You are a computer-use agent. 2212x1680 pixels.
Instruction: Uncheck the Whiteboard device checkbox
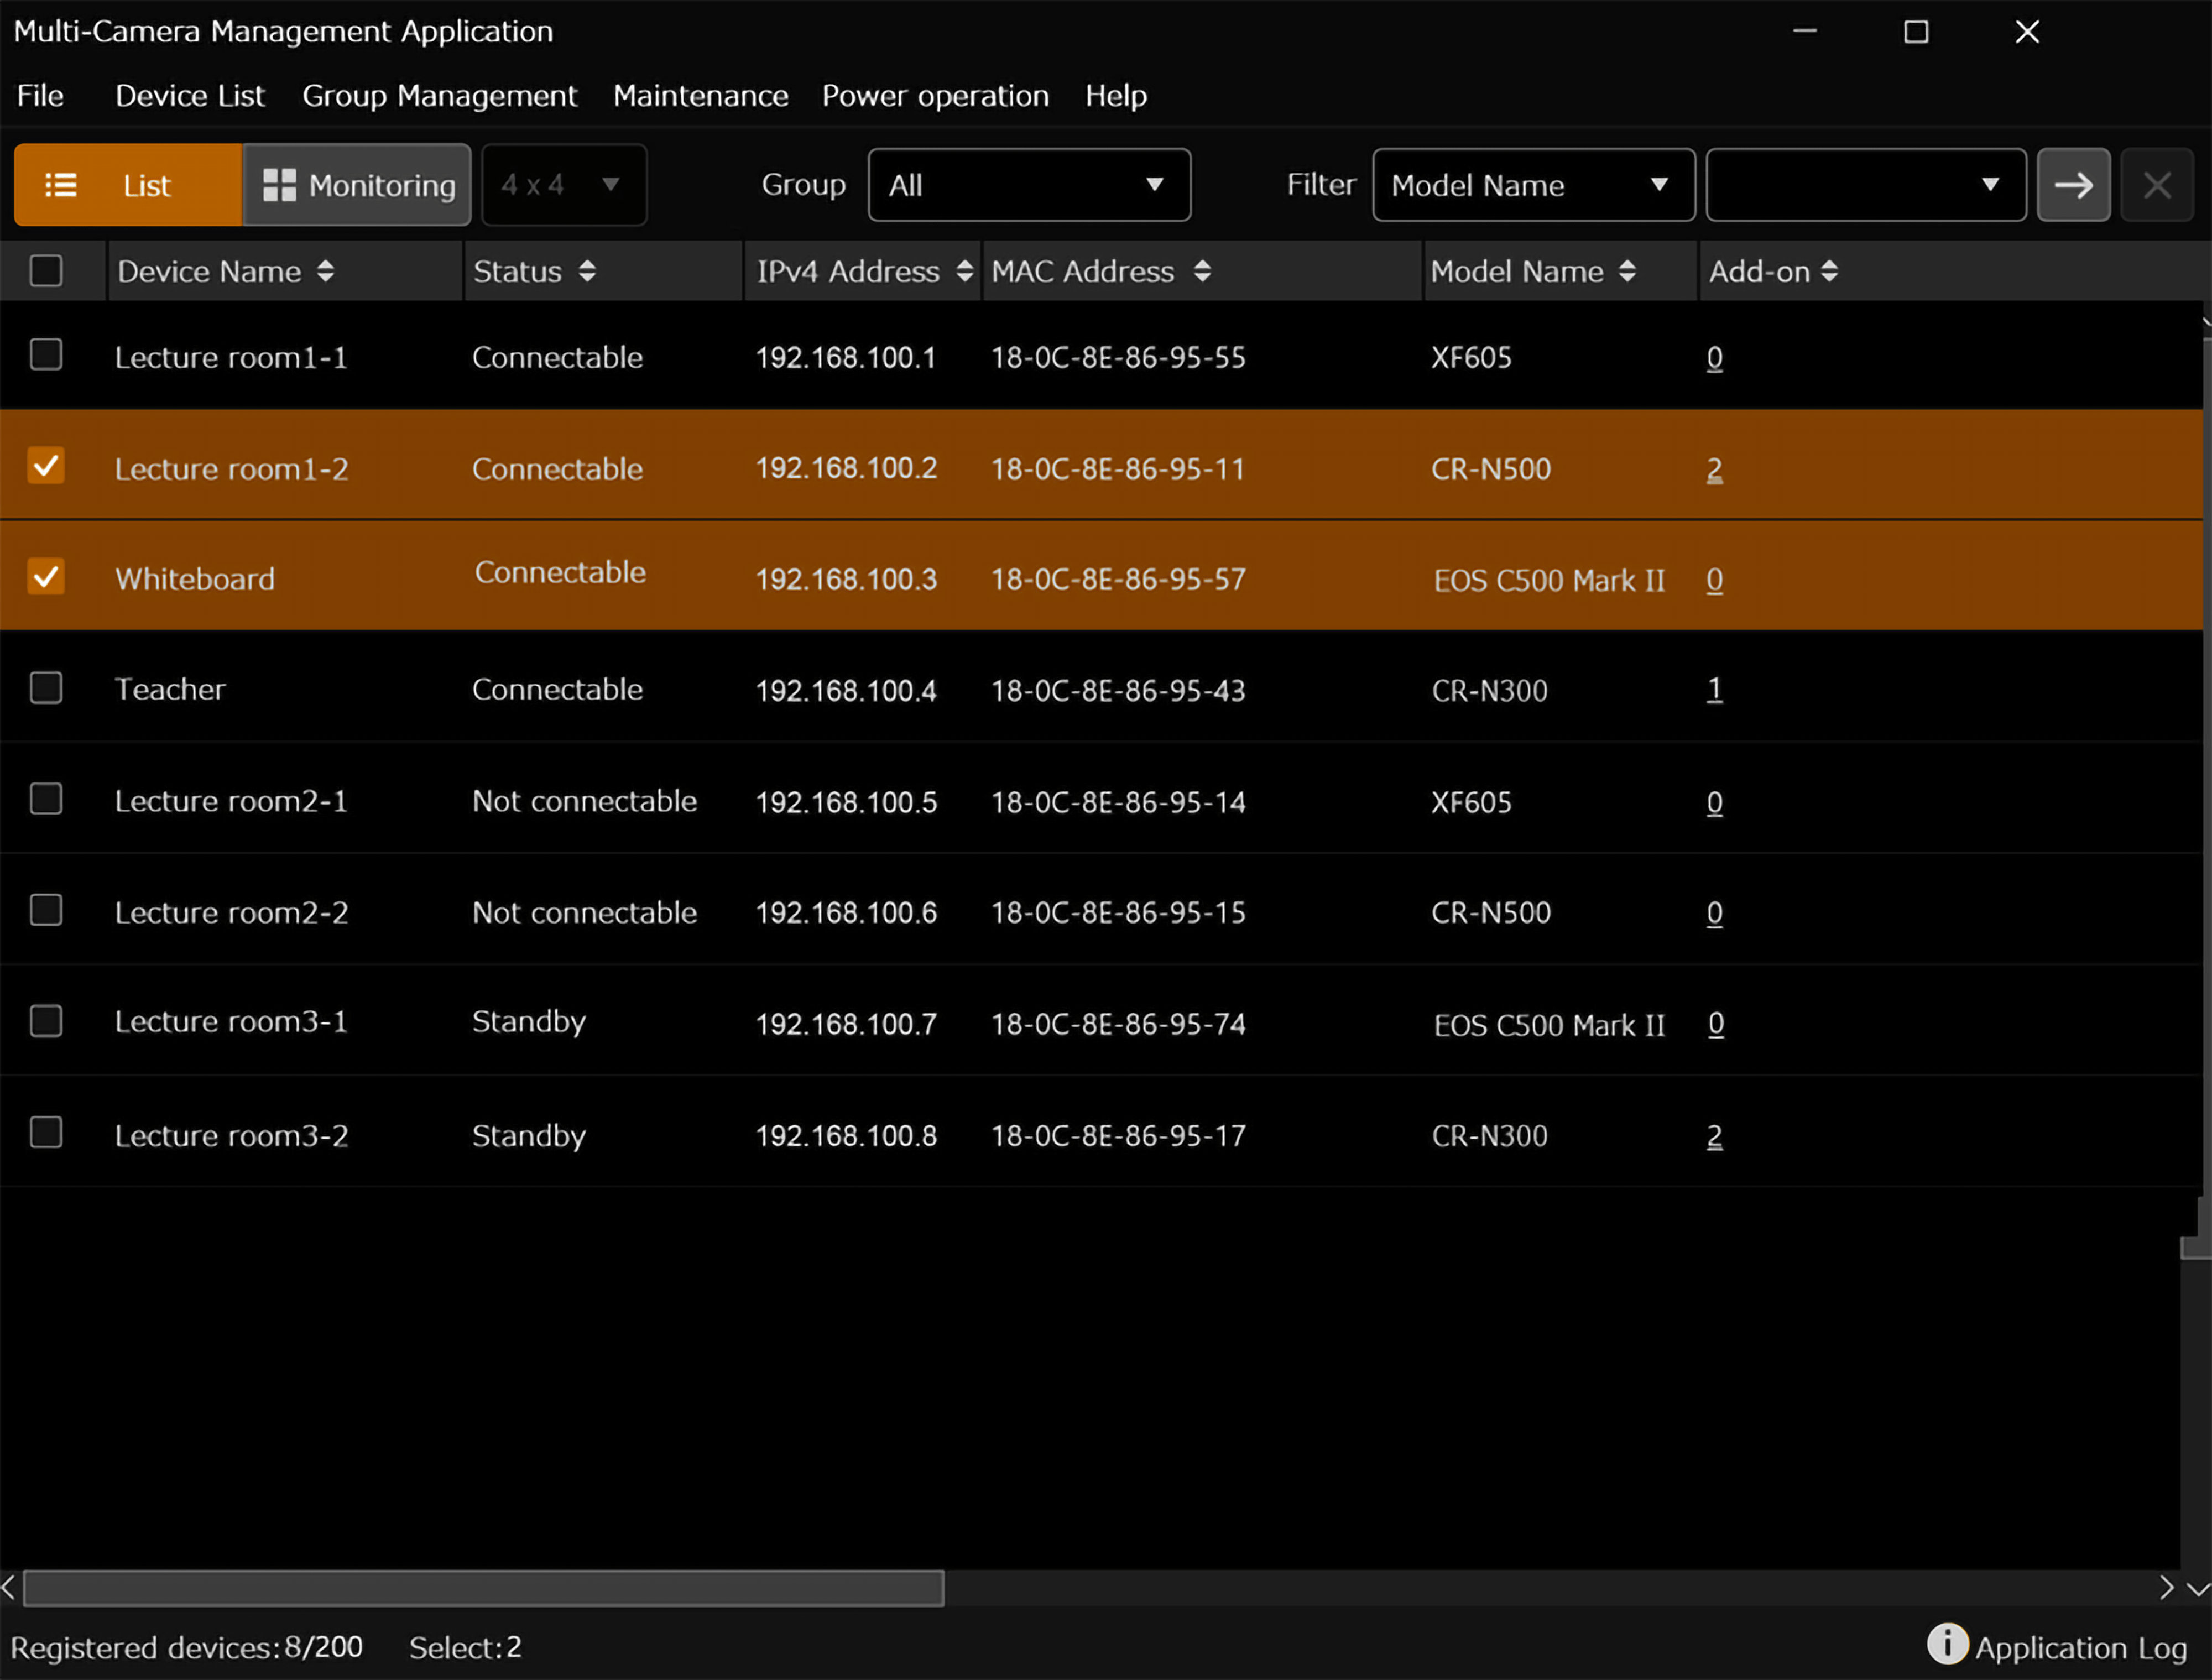tap(46, 577)
